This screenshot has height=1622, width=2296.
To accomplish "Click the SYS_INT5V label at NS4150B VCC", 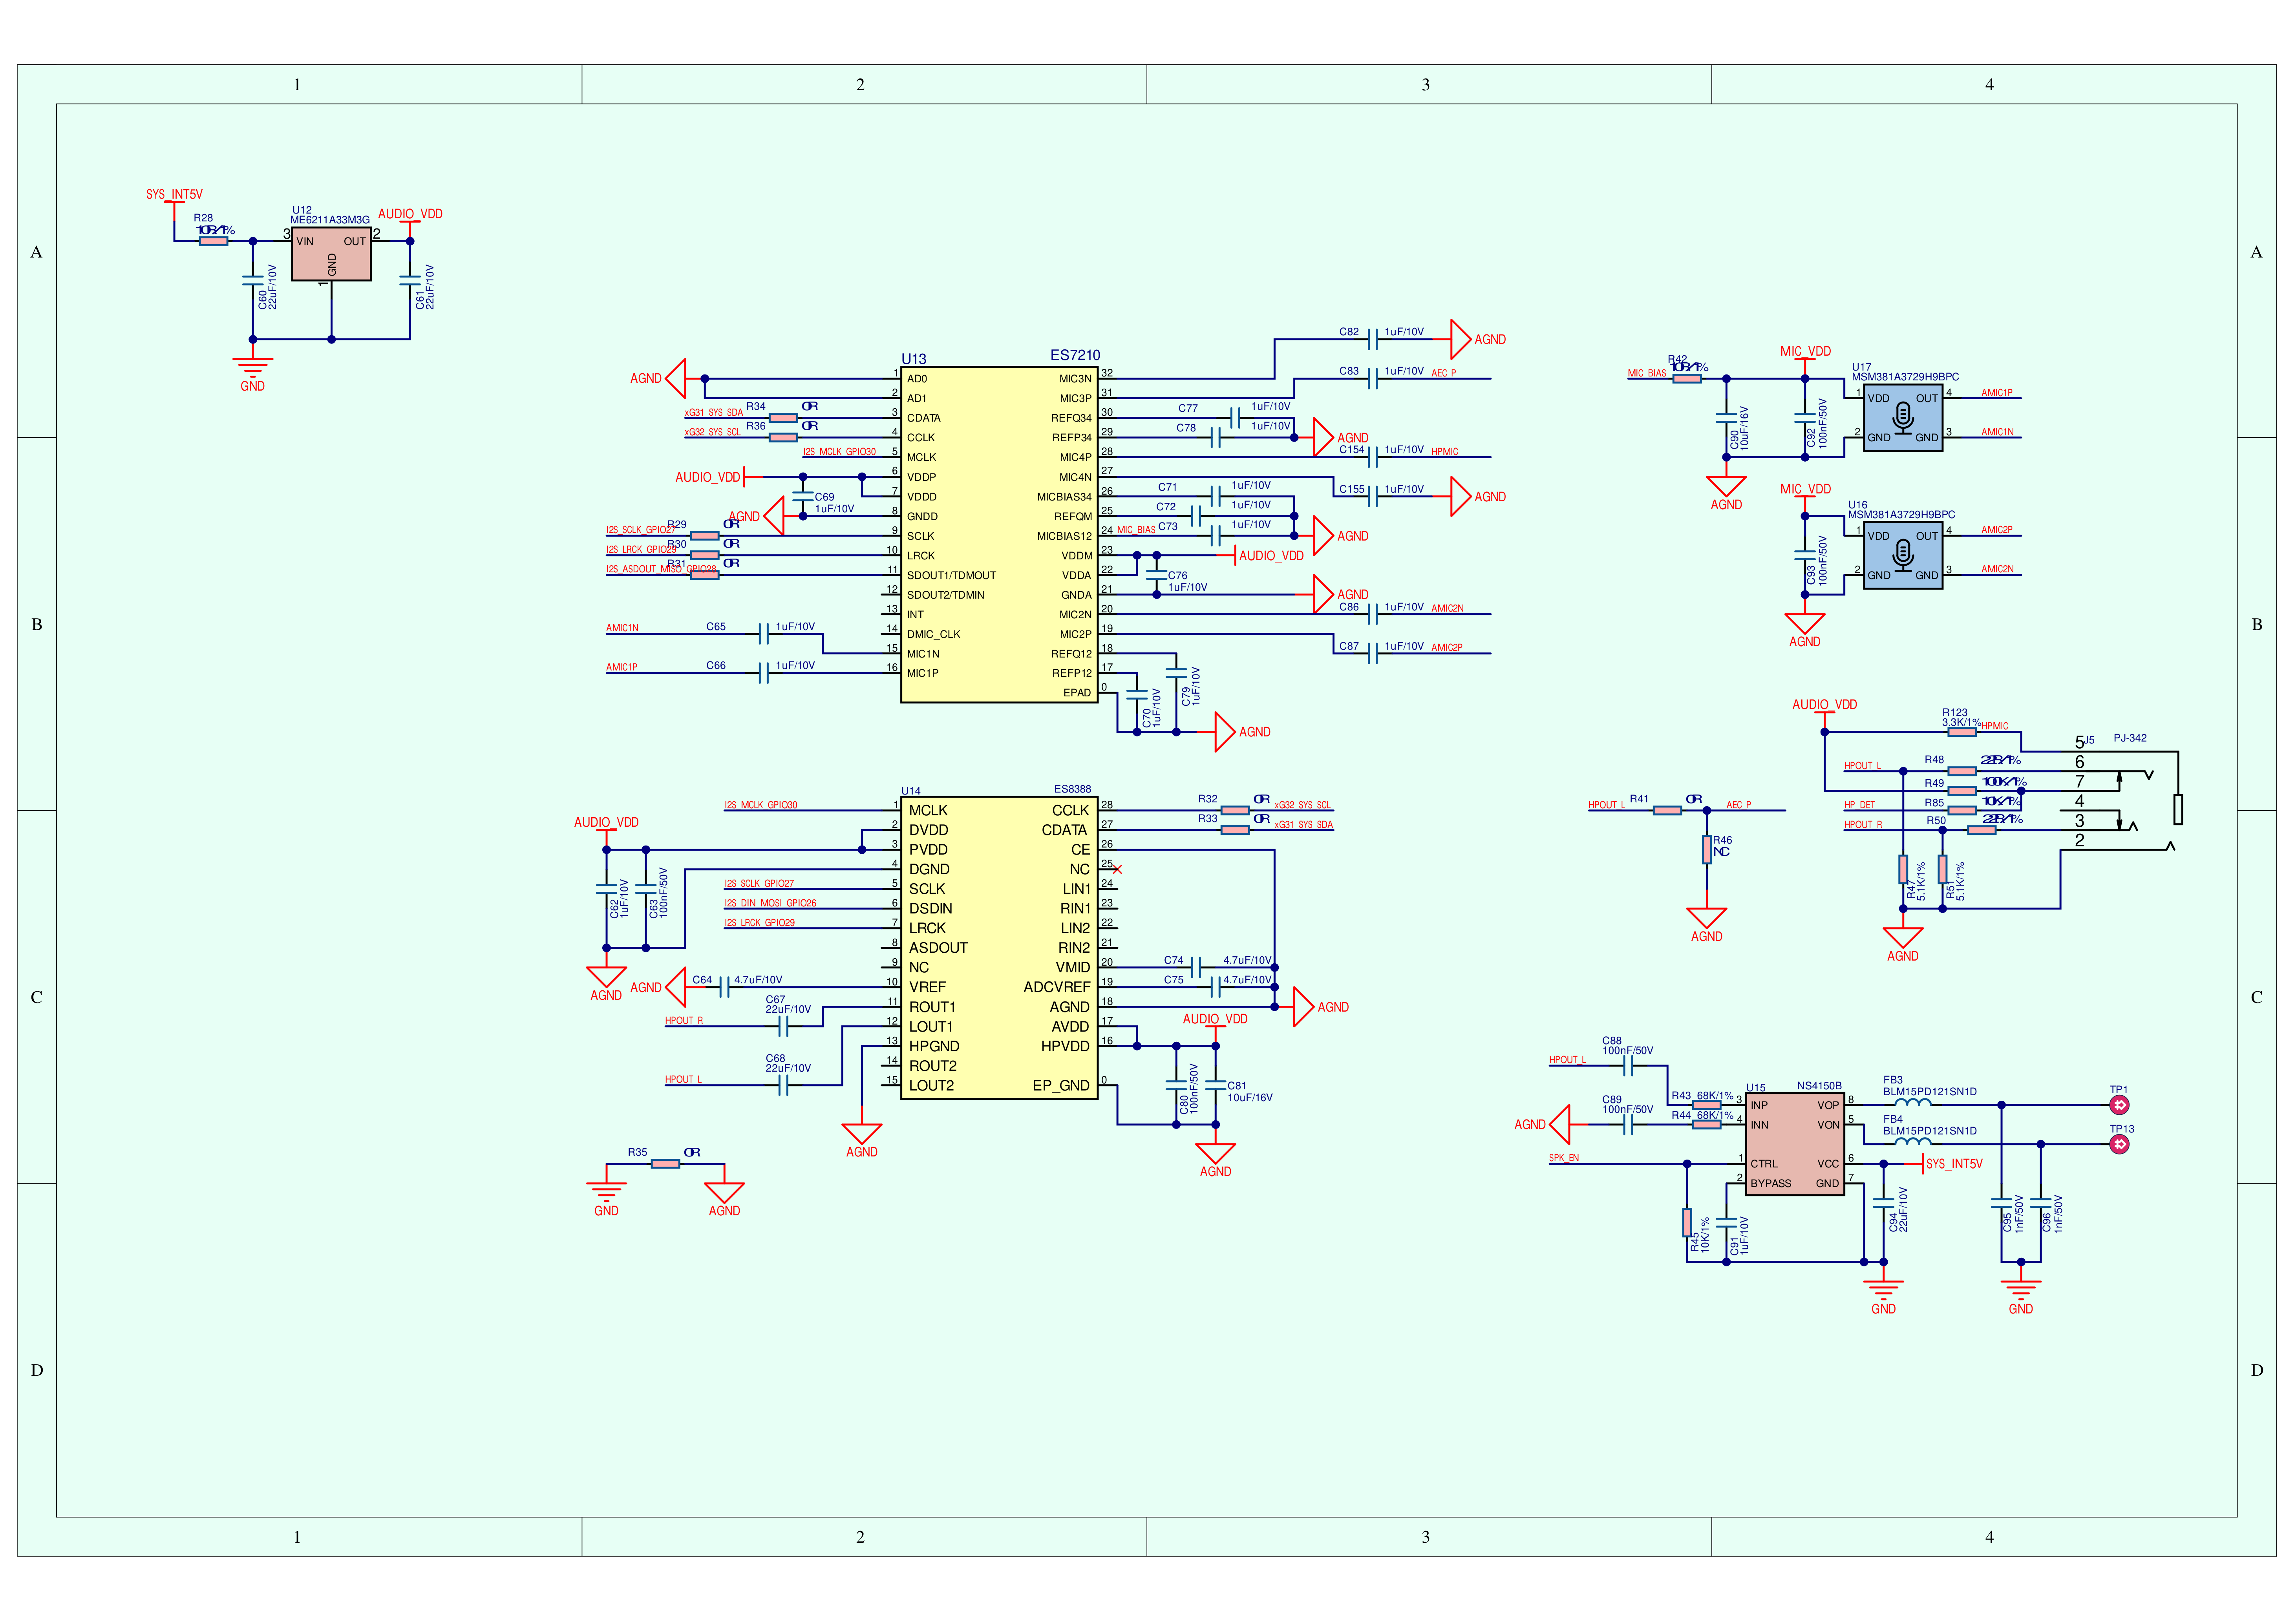I will click(x=1954, y=1164).
